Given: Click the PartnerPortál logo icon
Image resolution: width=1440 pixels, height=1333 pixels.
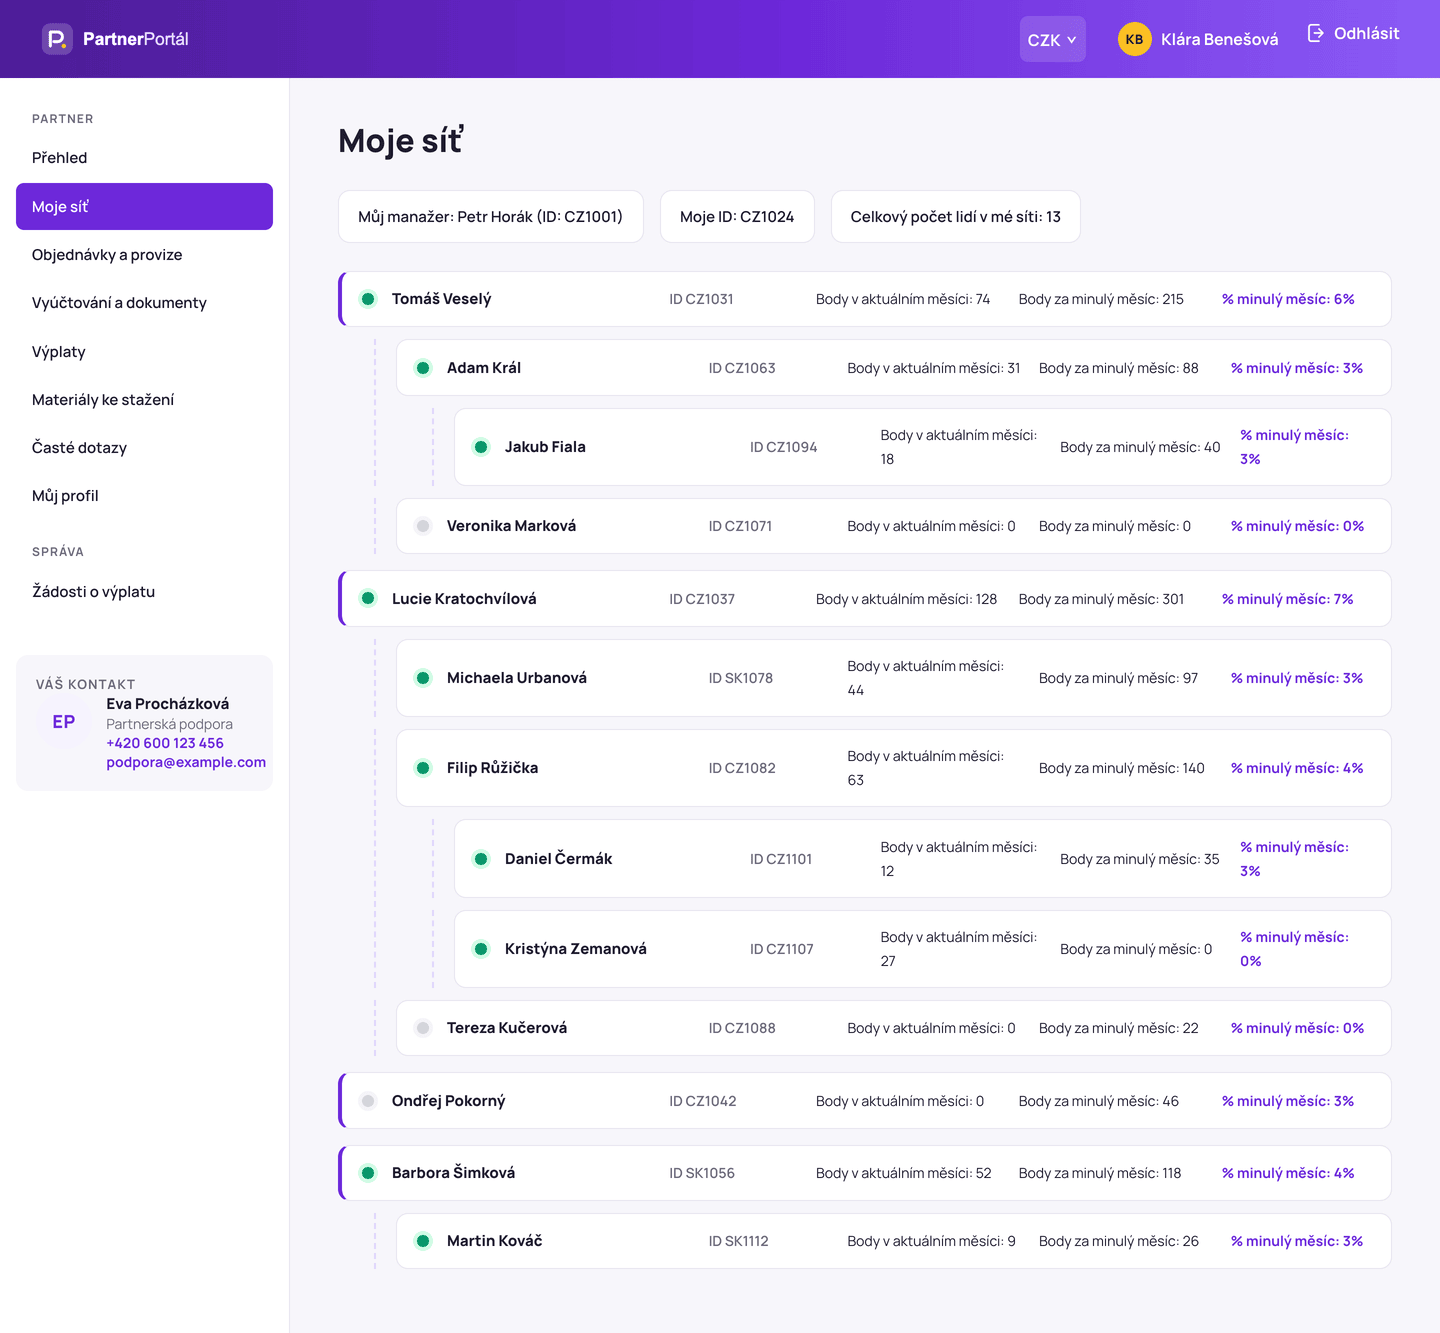Looking at the screenshot, I should [x=57, y=39].
